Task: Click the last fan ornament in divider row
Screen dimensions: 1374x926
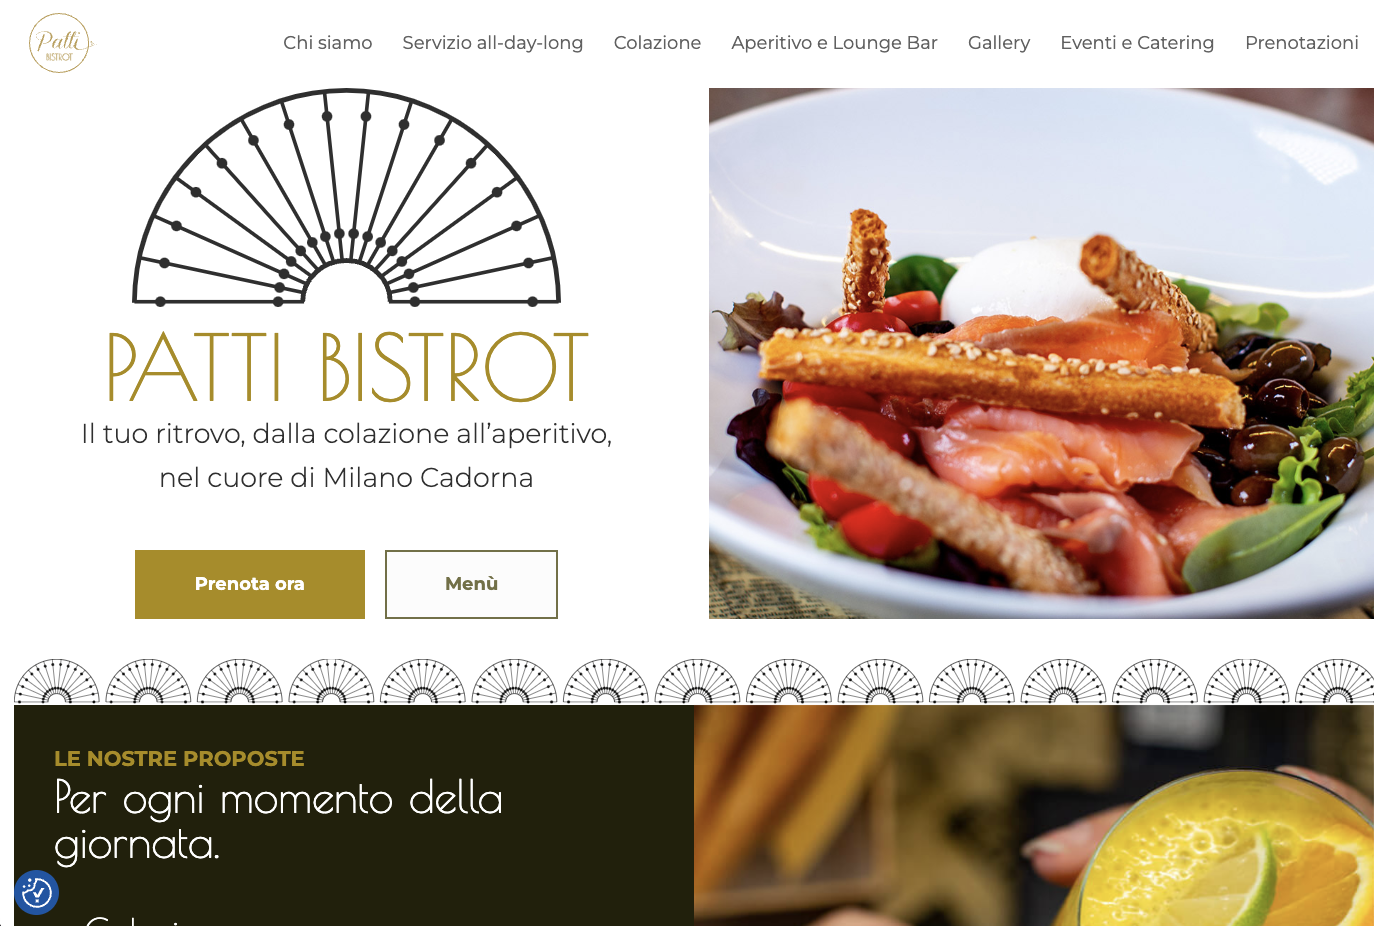Action: (1335, 681)
